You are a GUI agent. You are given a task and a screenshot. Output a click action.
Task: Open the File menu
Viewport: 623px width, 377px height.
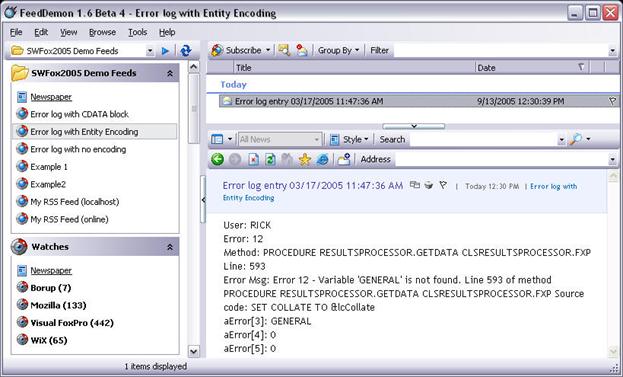(x=16, y=32)
